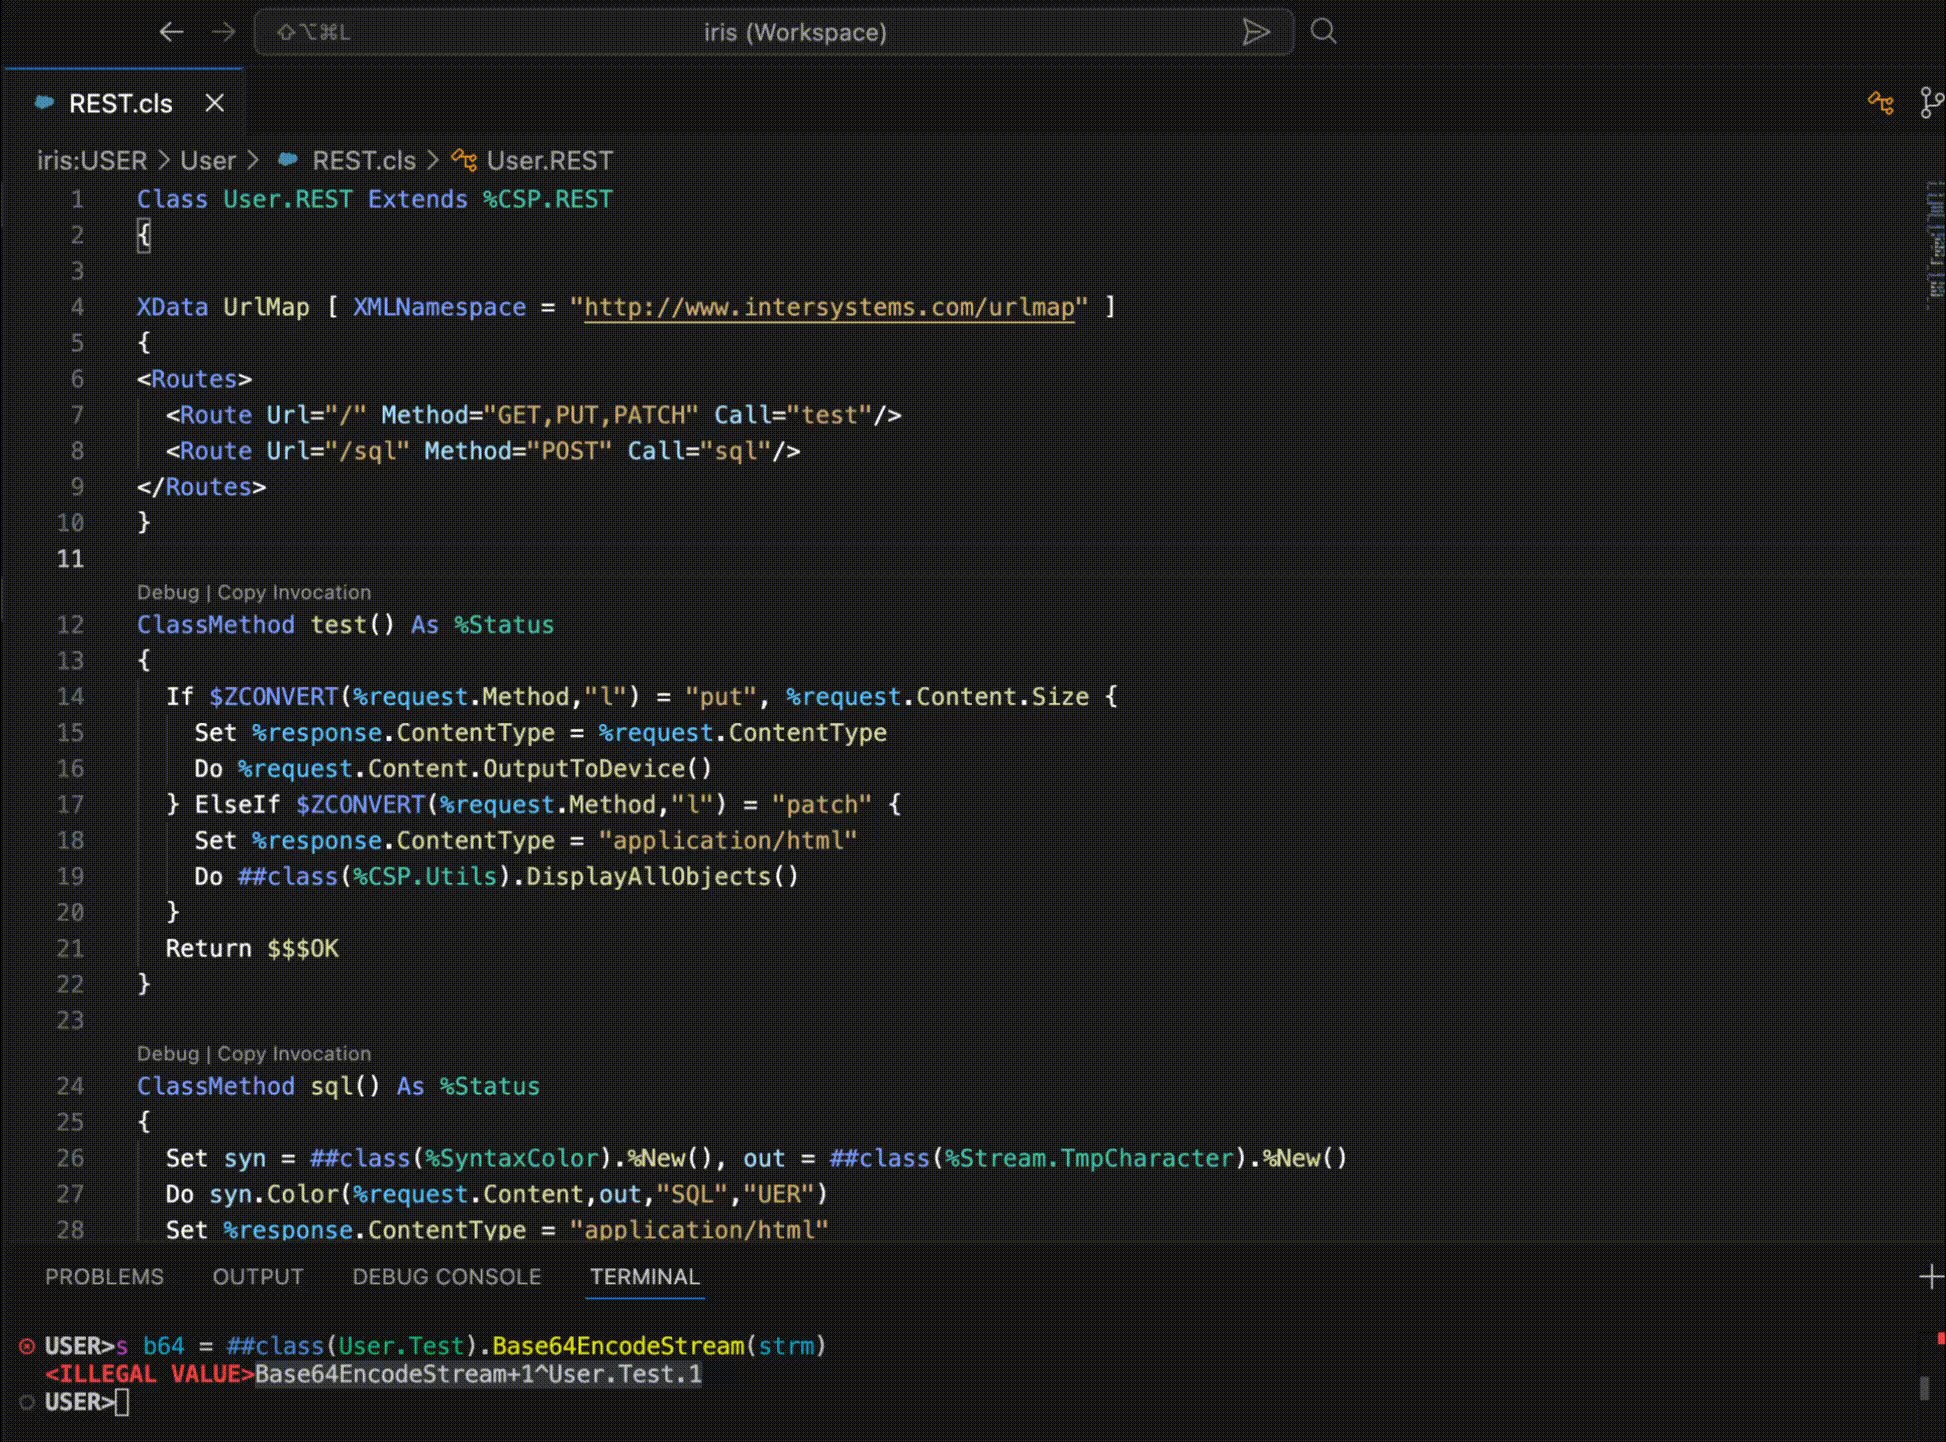Viewport: 1946px width, 1442px height.
Task: Open search with magnifier icon
Action: click(1323, 31)
